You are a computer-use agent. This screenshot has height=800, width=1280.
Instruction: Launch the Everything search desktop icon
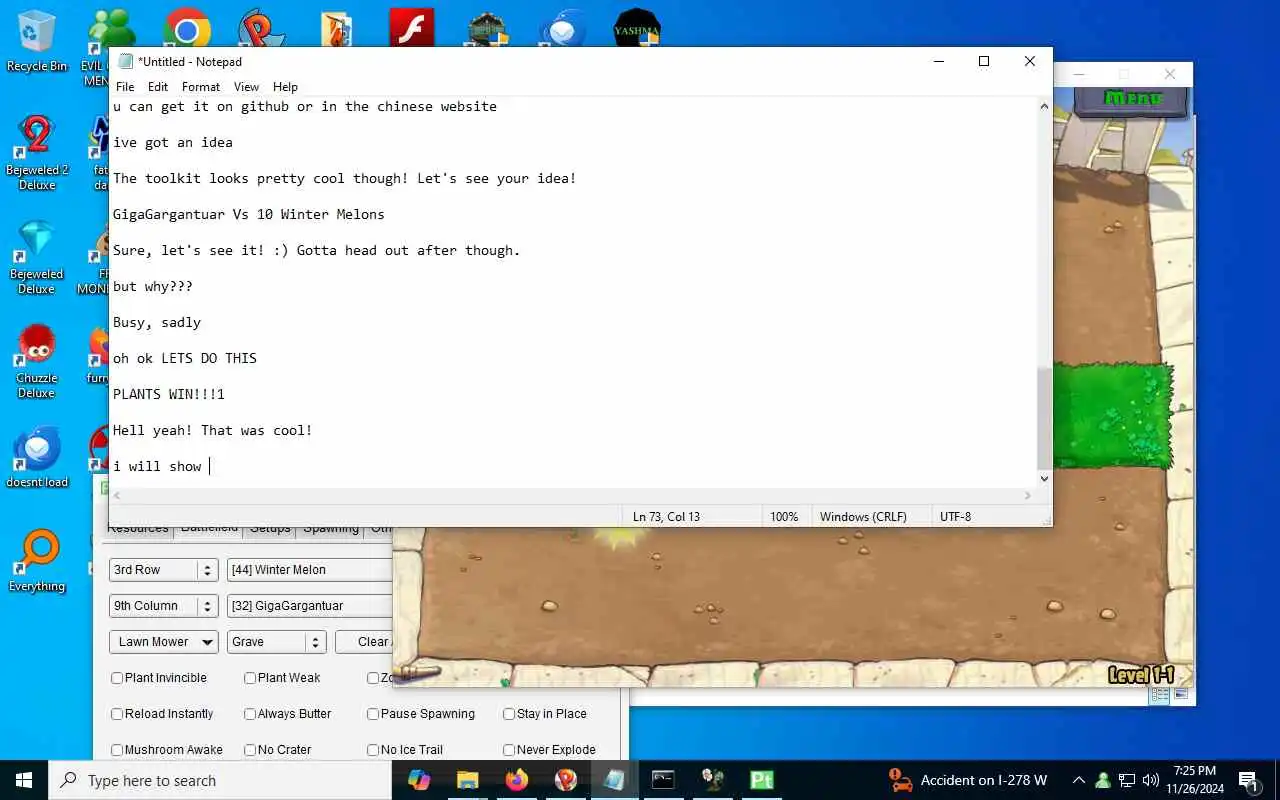point(37,562)
